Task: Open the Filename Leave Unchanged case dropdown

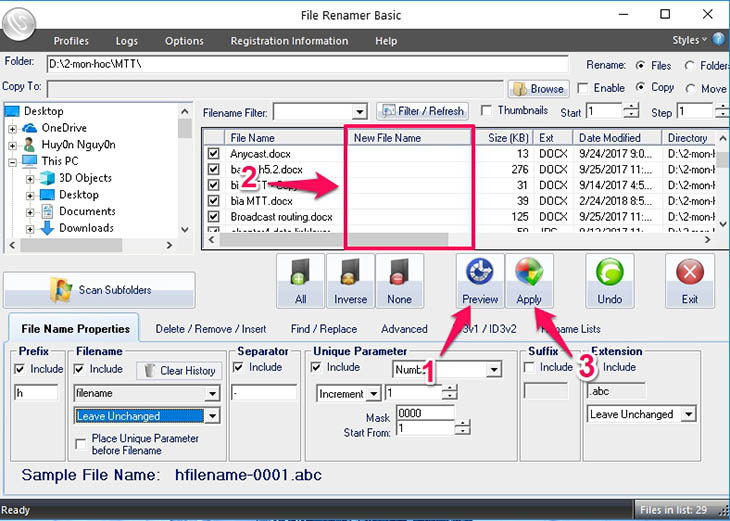Action: coord(212,416)
